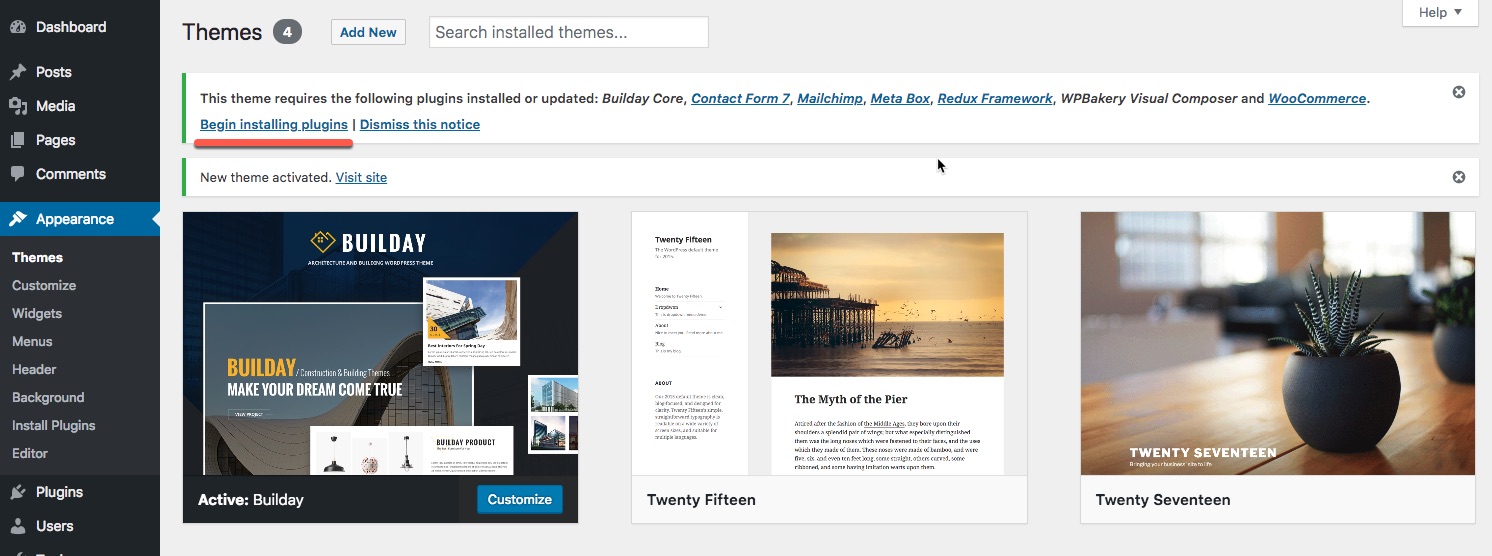Select Editor submenu item
Image resolution: width=1492 pixels, height=556 pixels.
click(x=30, y=453)
